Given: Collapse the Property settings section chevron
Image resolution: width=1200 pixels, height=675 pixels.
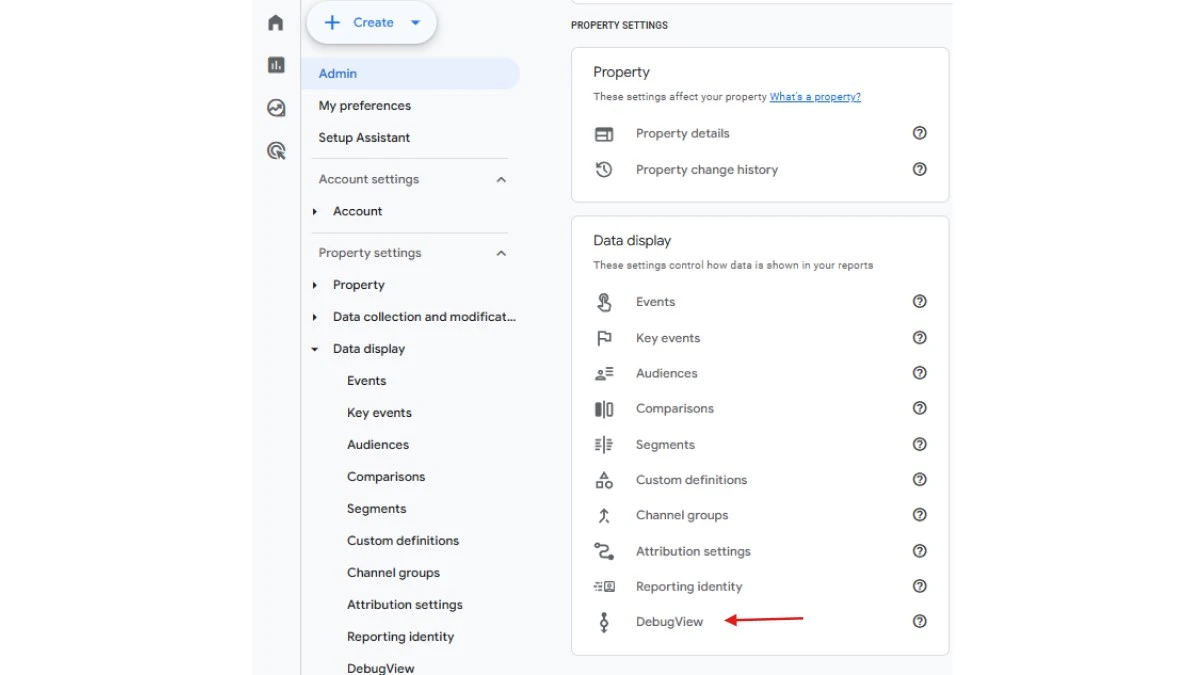Looking at the screenshot, I should (x=501, y=253).
